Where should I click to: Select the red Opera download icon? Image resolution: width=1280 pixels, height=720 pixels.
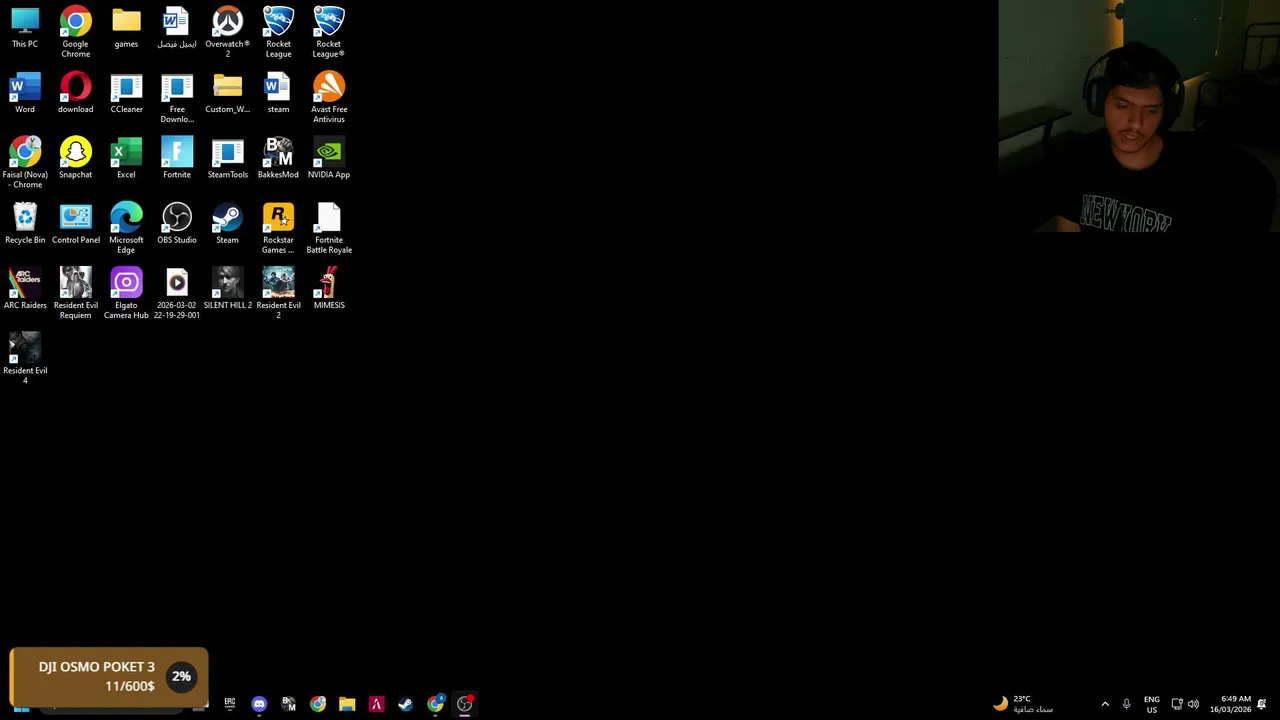75,93
